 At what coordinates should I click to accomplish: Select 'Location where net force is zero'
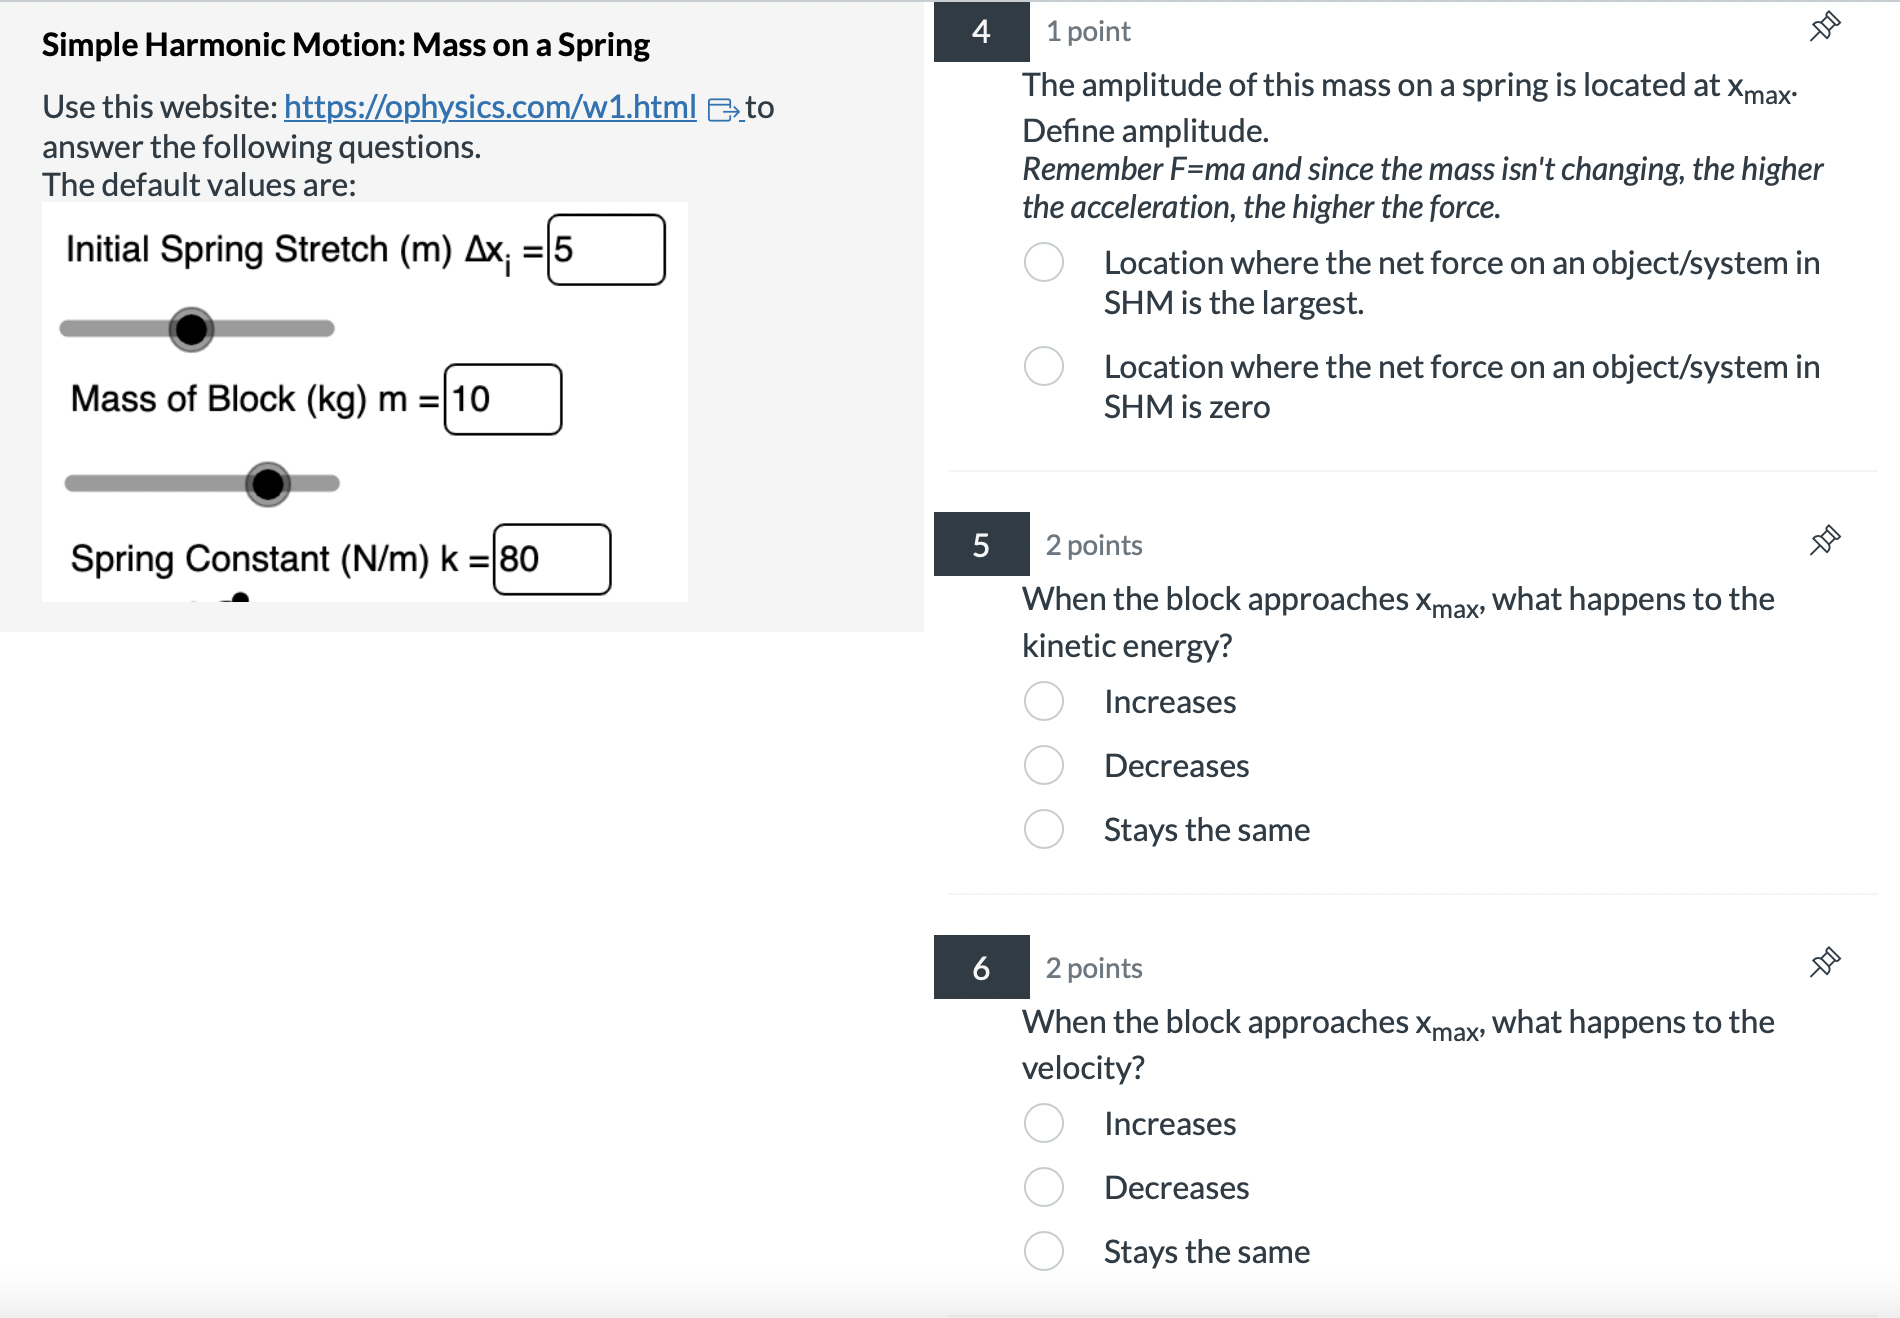coord(1043,367)
